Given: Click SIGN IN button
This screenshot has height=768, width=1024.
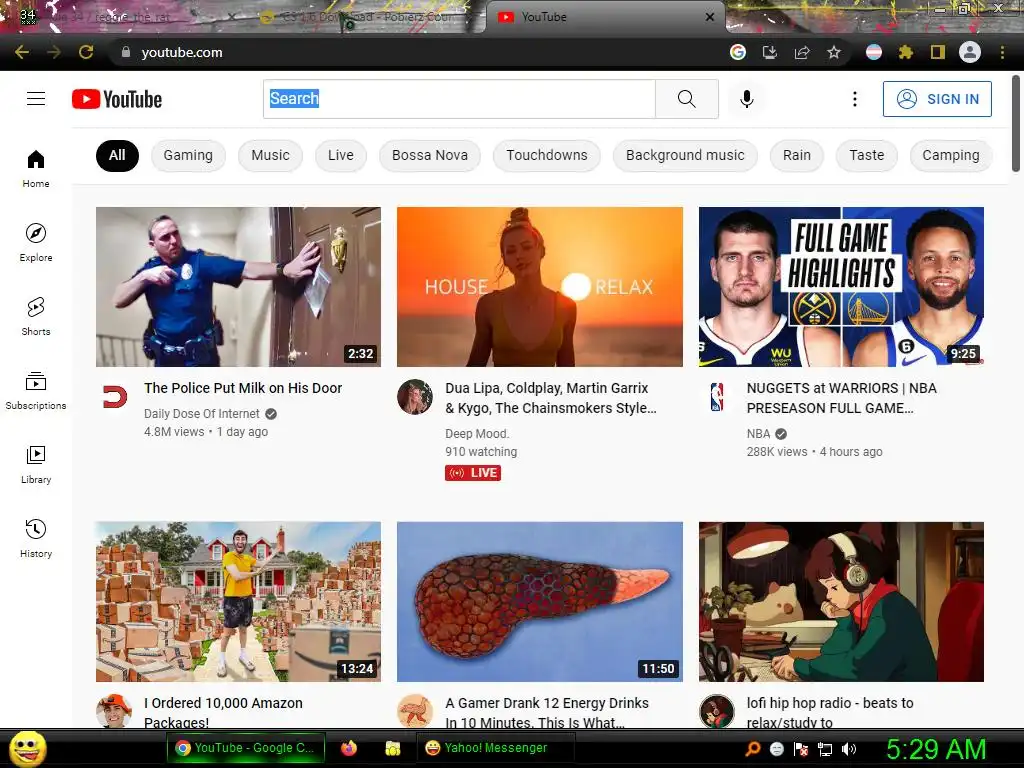Looking at the screenshot, I should click(937, 99).
